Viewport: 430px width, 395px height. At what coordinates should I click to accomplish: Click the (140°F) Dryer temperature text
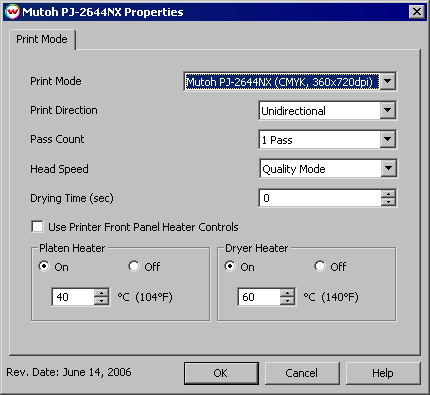click(340, 297)
